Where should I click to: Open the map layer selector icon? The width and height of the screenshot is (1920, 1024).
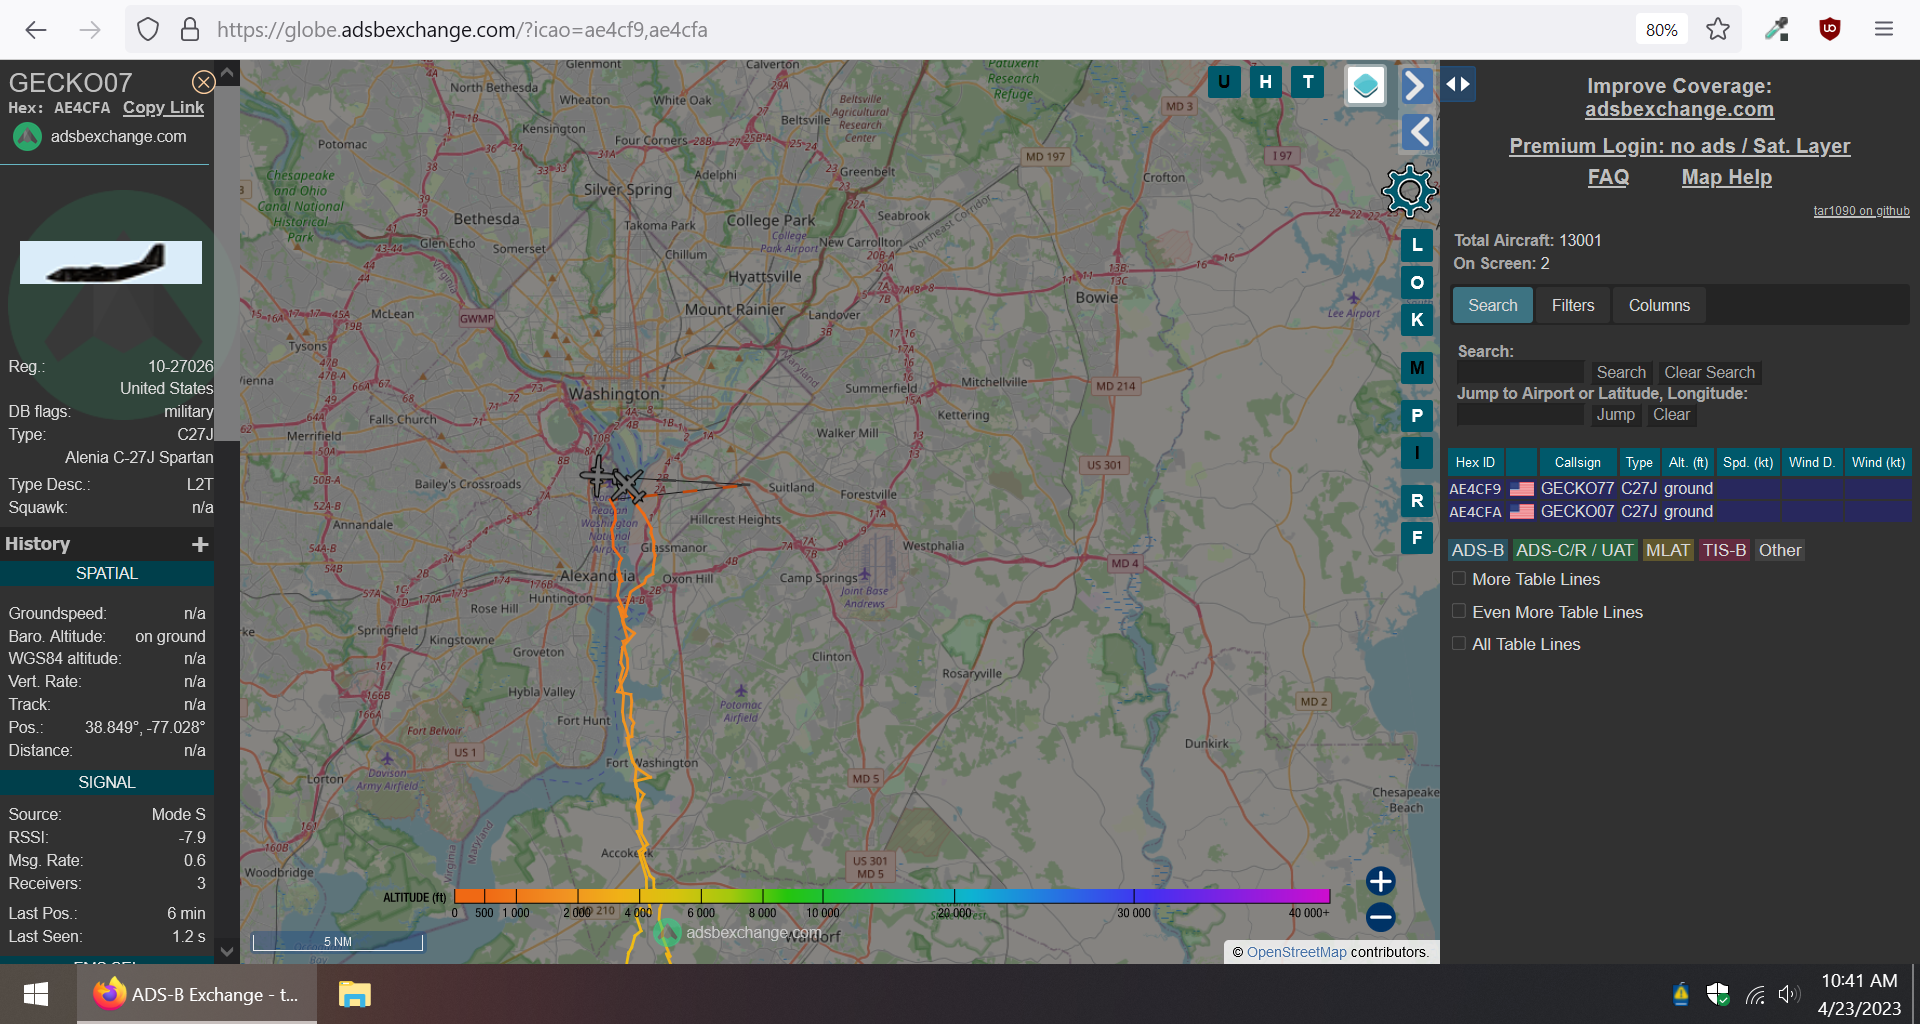(x=1366, y=86)
